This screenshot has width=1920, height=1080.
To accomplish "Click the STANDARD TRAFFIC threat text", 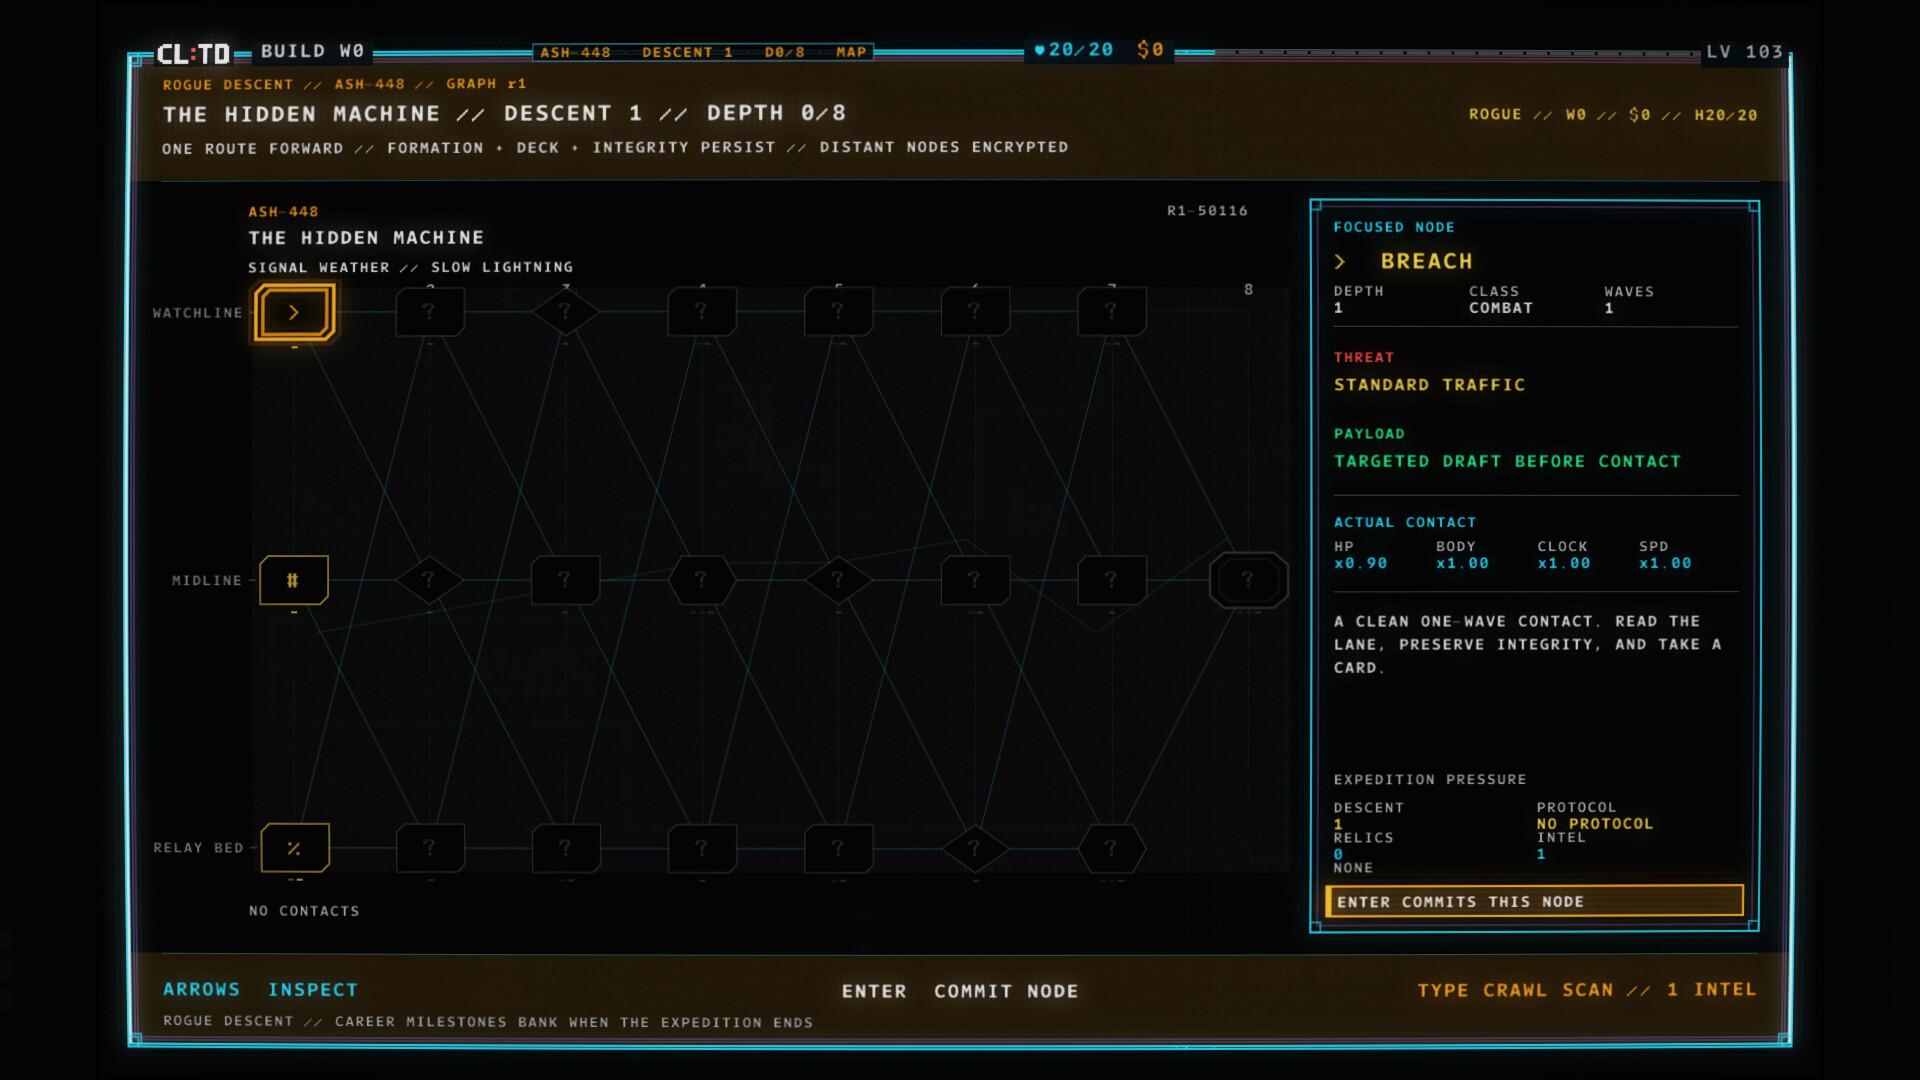I will [x=1429, y=385].
